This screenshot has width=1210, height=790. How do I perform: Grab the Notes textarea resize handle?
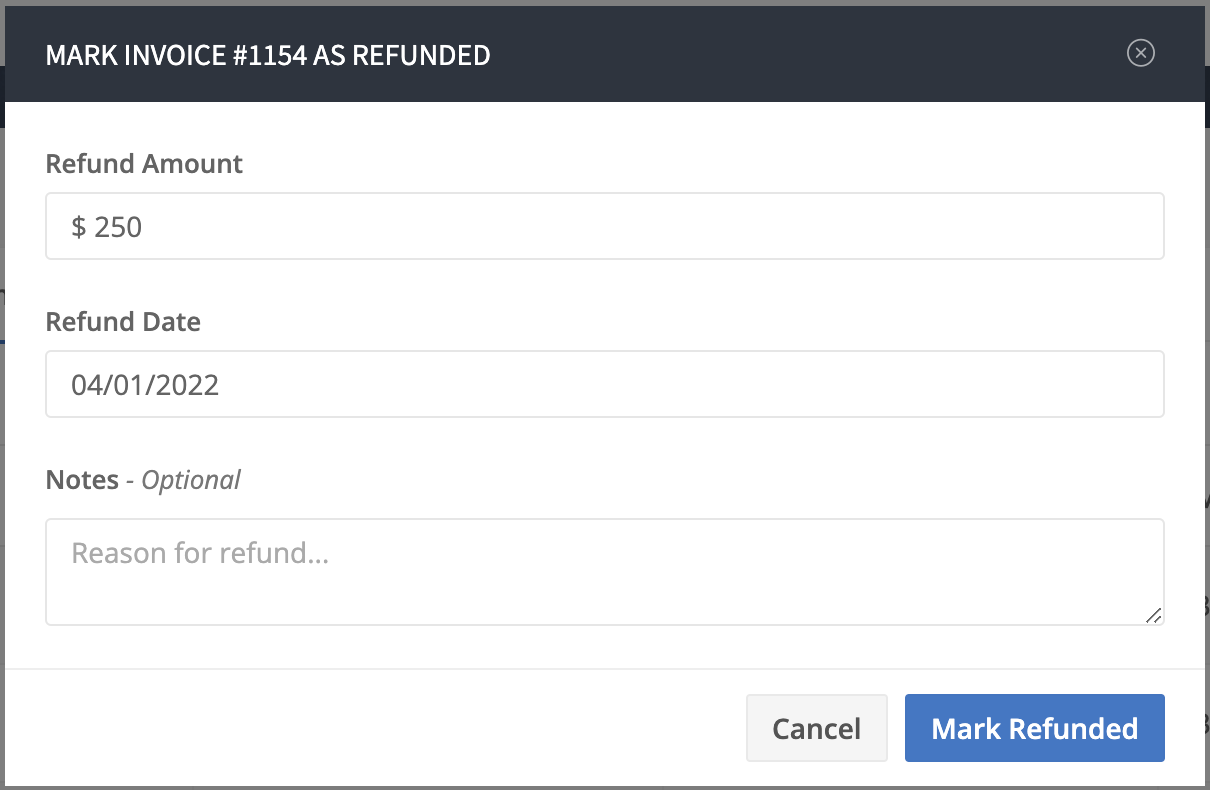point(1154,616)
